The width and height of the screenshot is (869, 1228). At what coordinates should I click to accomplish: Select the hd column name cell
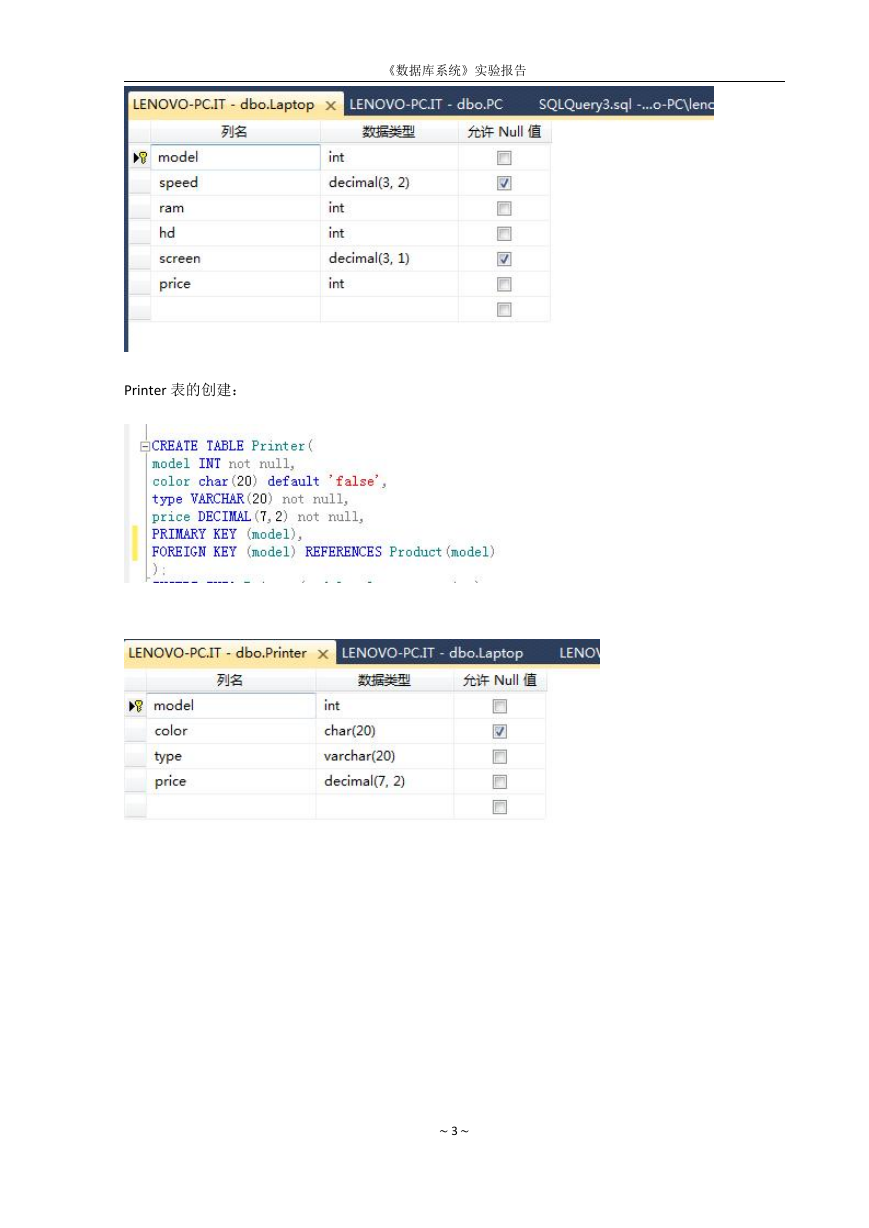point(235,233)
